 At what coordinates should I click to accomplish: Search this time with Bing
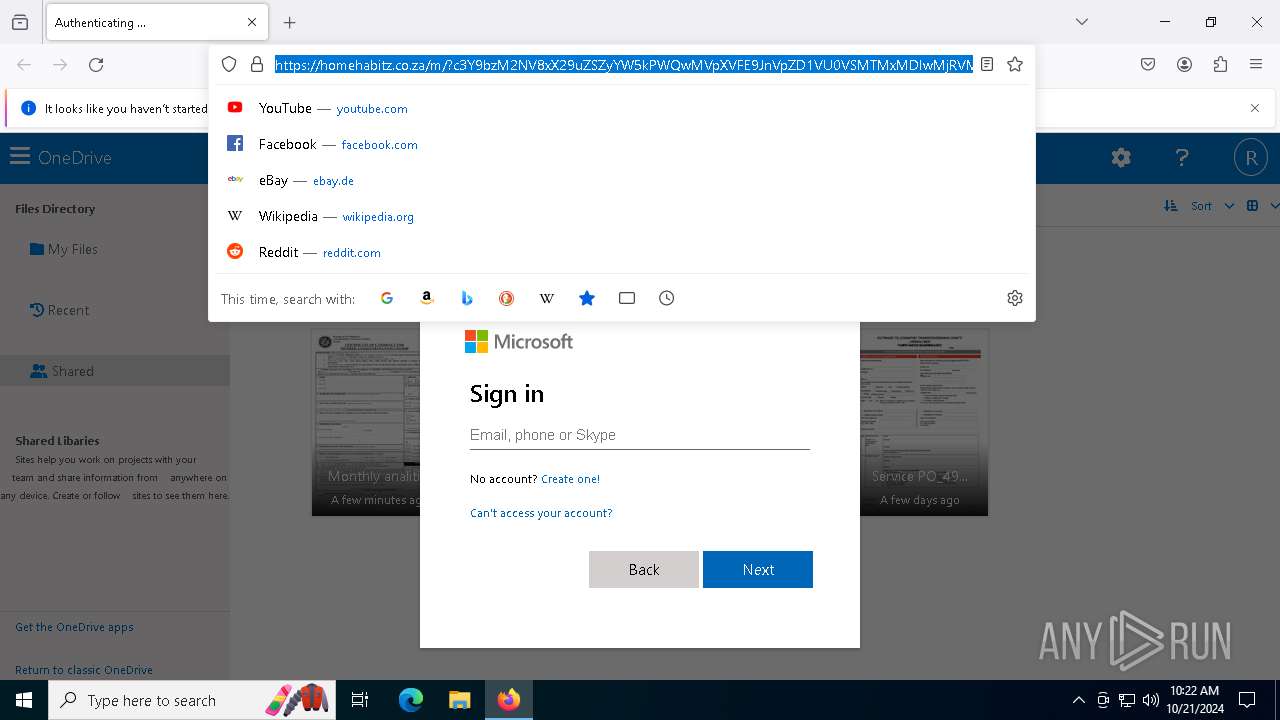point(467,298)
